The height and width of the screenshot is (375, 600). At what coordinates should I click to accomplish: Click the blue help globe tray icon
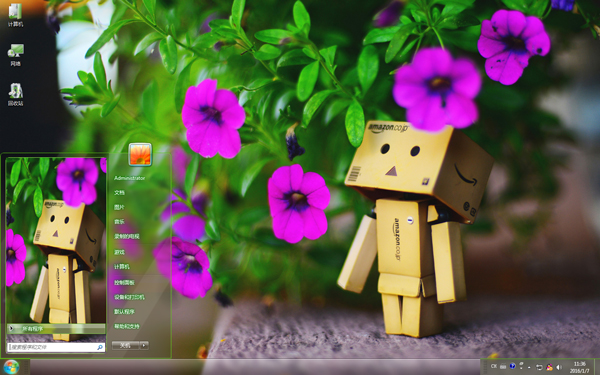[513, 367]
